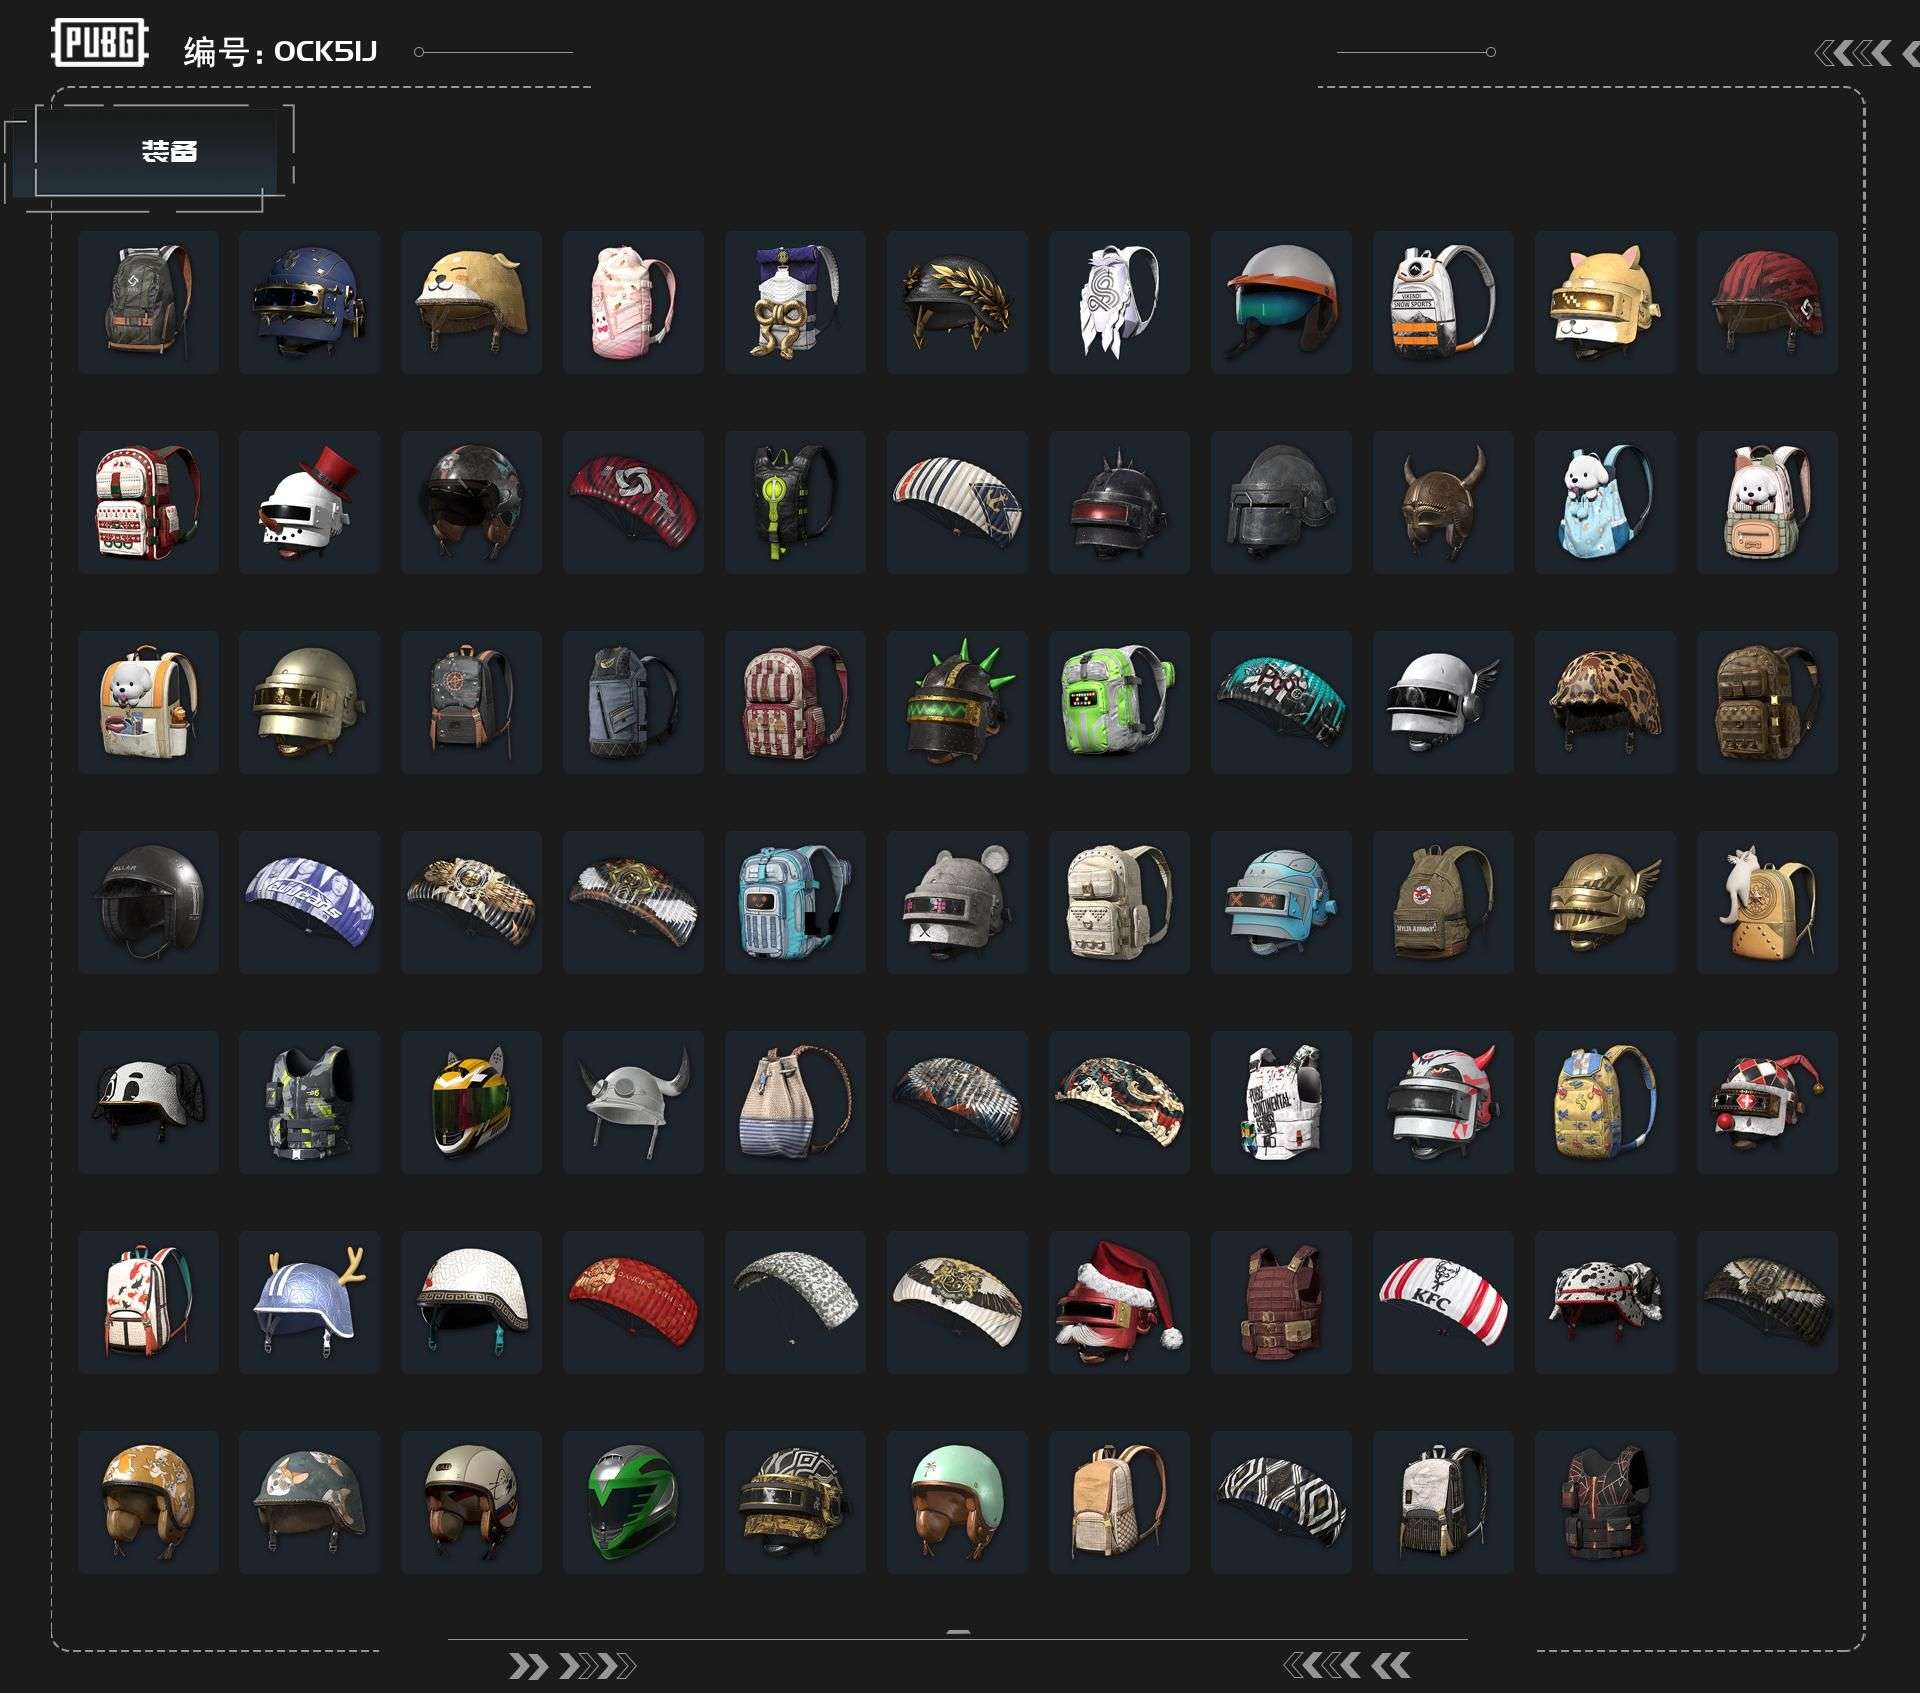
Task: Select the ocean wave pattern parachute
Action: pyautogui.click(x=1120, y=1102)
